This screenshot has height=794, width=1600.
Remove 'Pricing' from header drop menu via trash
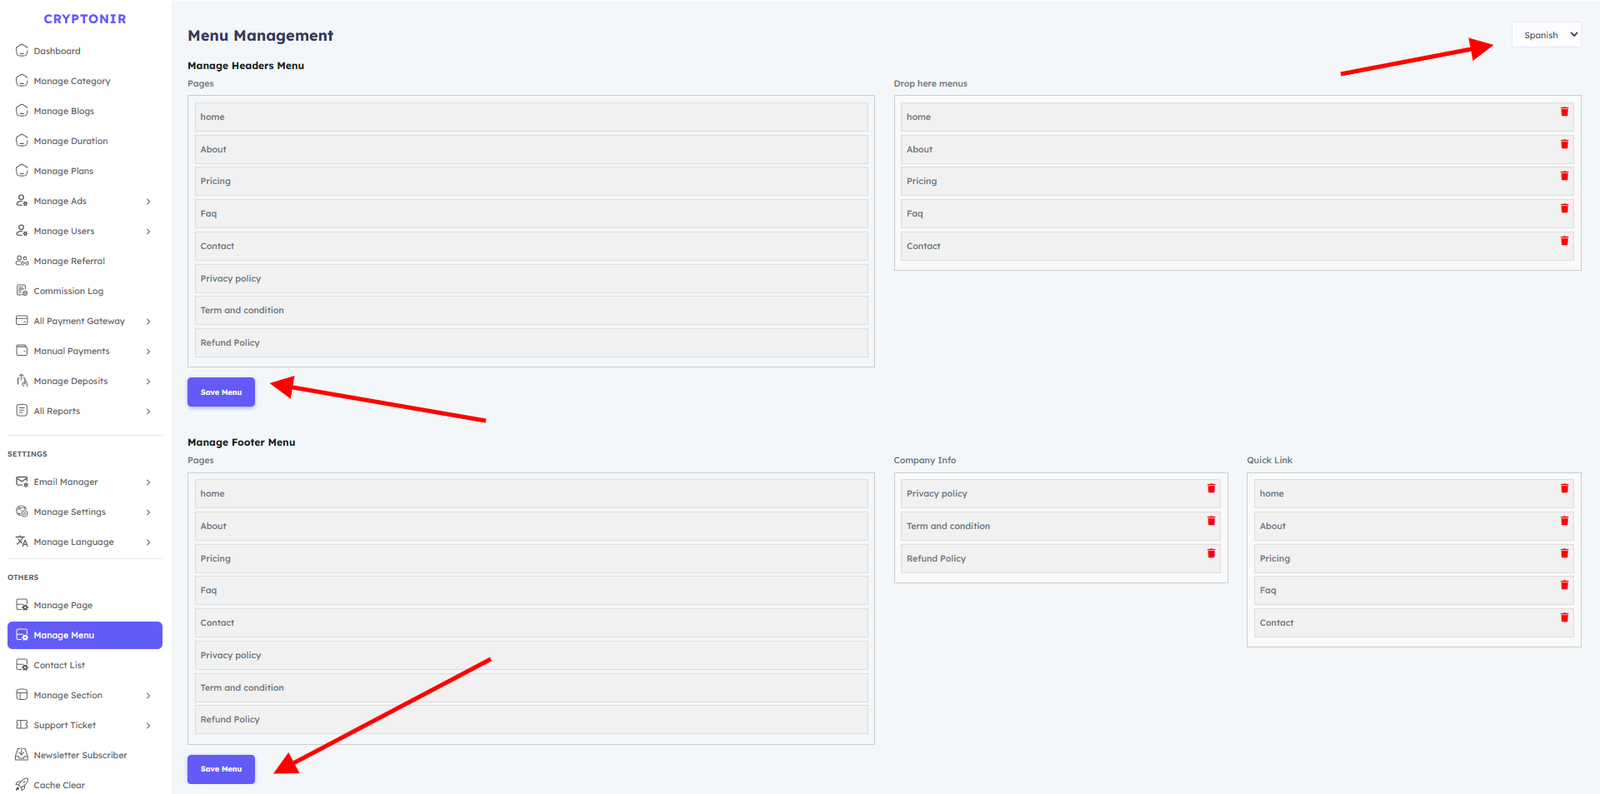click(1564, 176)
